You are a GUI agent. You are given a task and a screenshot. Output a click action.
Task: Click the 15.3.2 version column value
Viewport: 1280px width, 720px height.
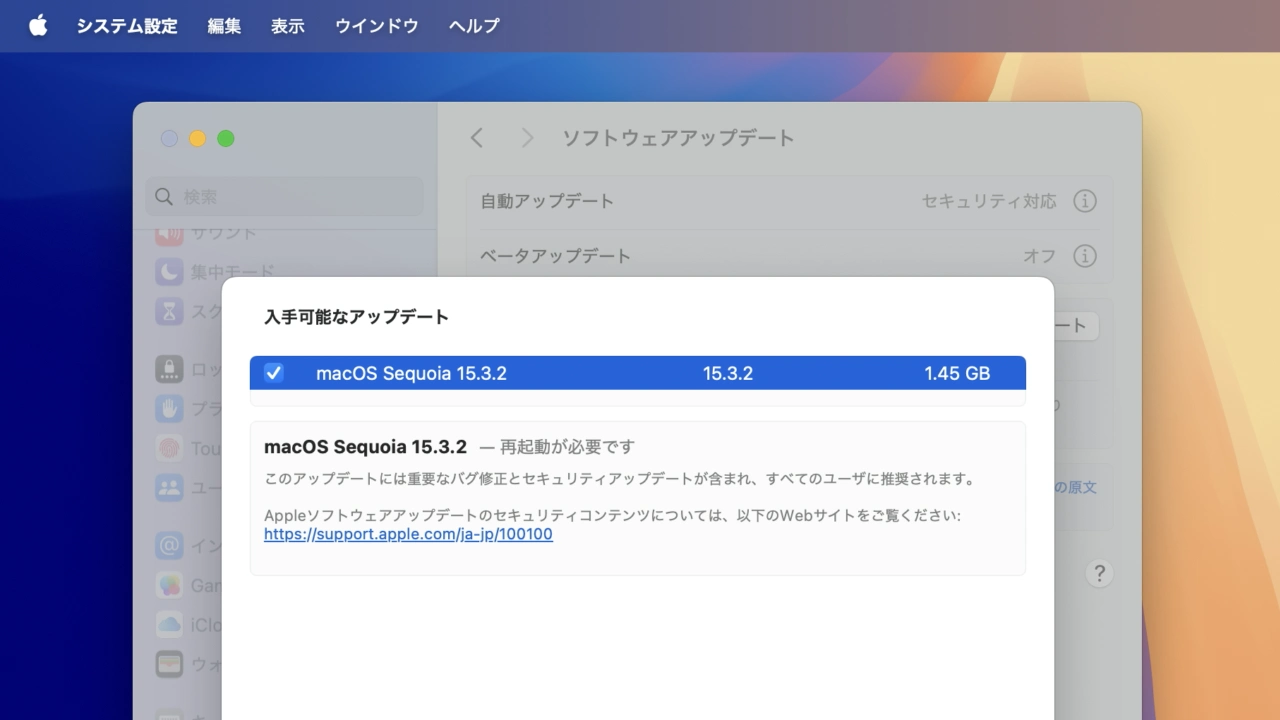pos(728,373)
